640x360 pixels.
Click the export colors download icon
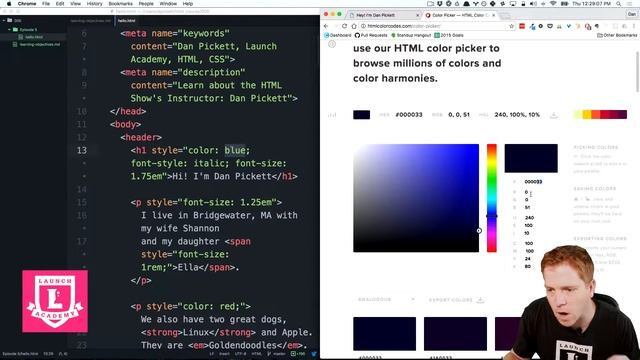pyautogui.click(x=480, y=300)
